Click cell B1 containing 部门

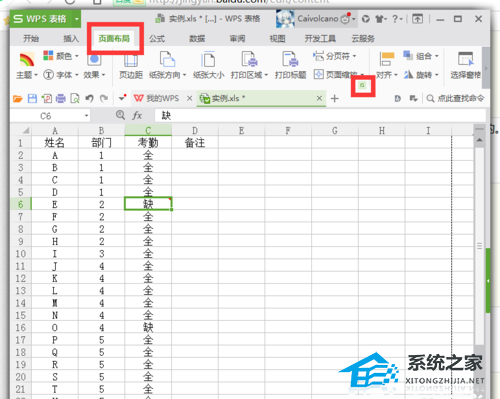pos(101,143)
